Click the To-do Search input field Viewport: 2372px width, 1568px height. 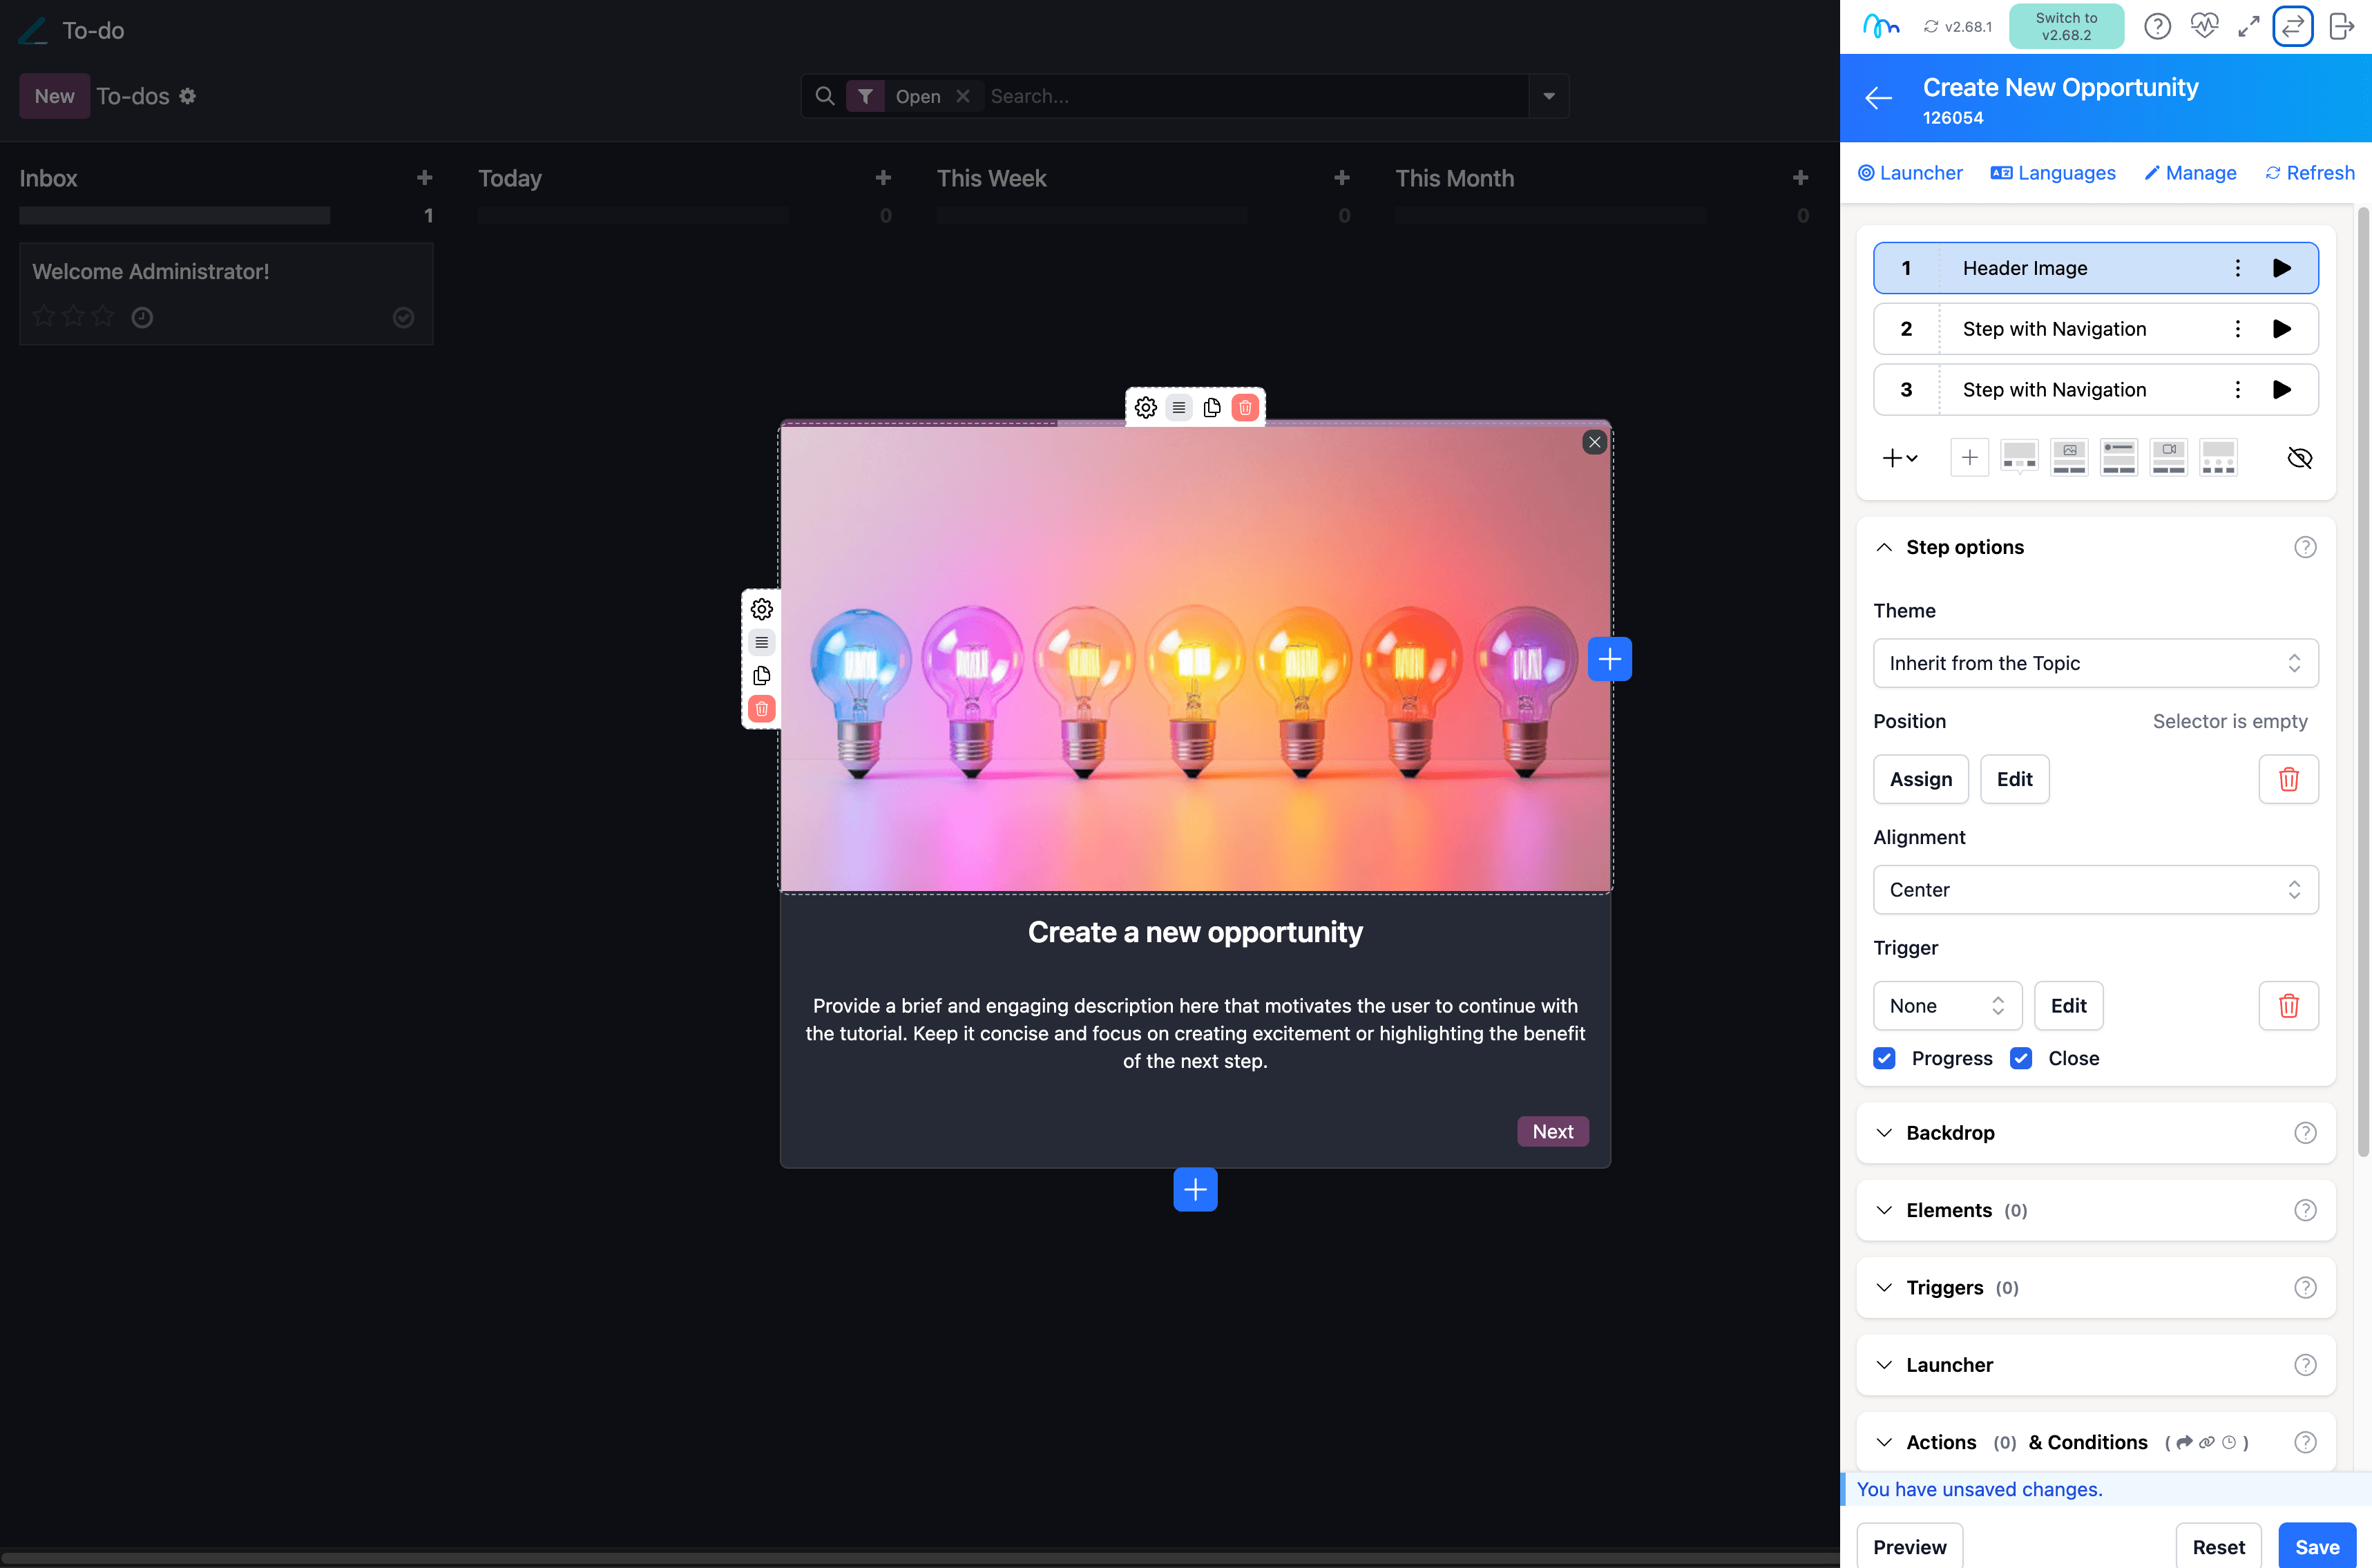(x=1250, y=96)
